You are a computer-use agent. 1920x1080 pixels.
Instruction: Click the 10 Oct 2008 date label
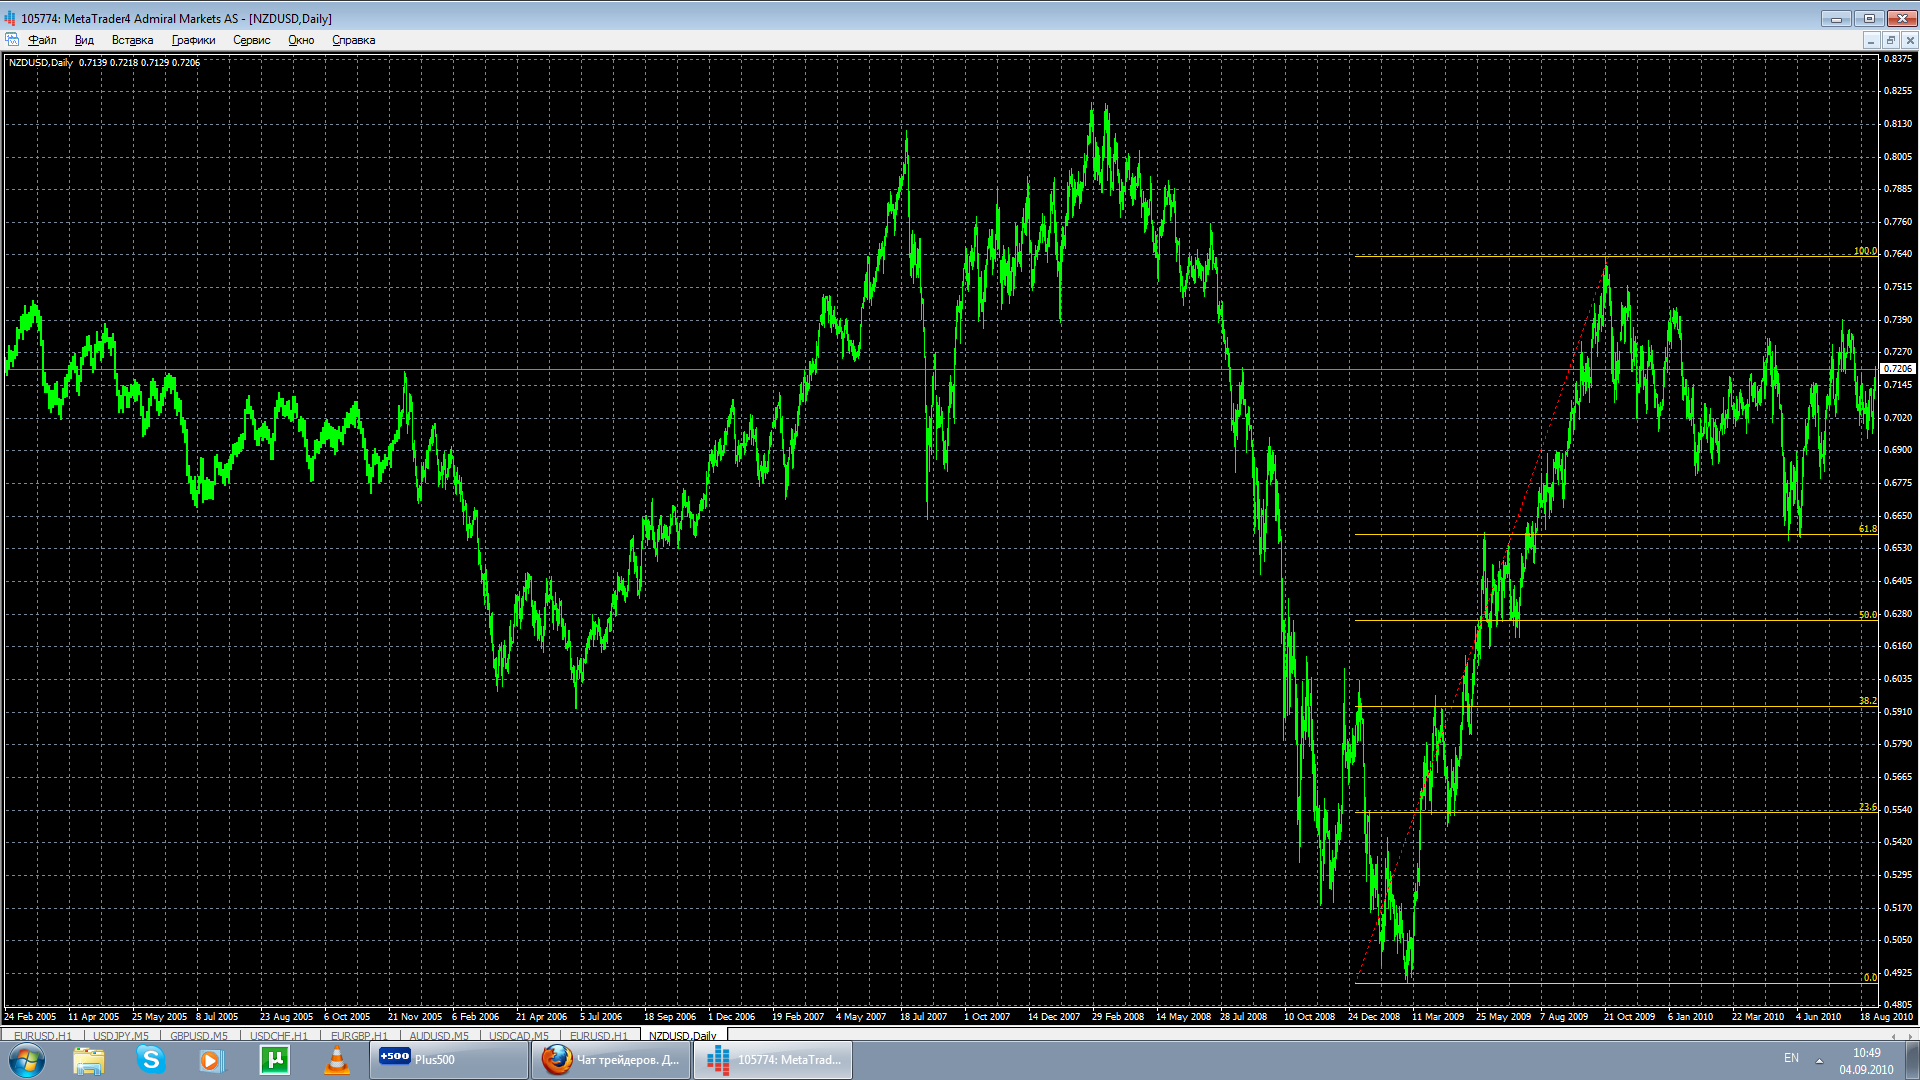pos(1309,1016)
